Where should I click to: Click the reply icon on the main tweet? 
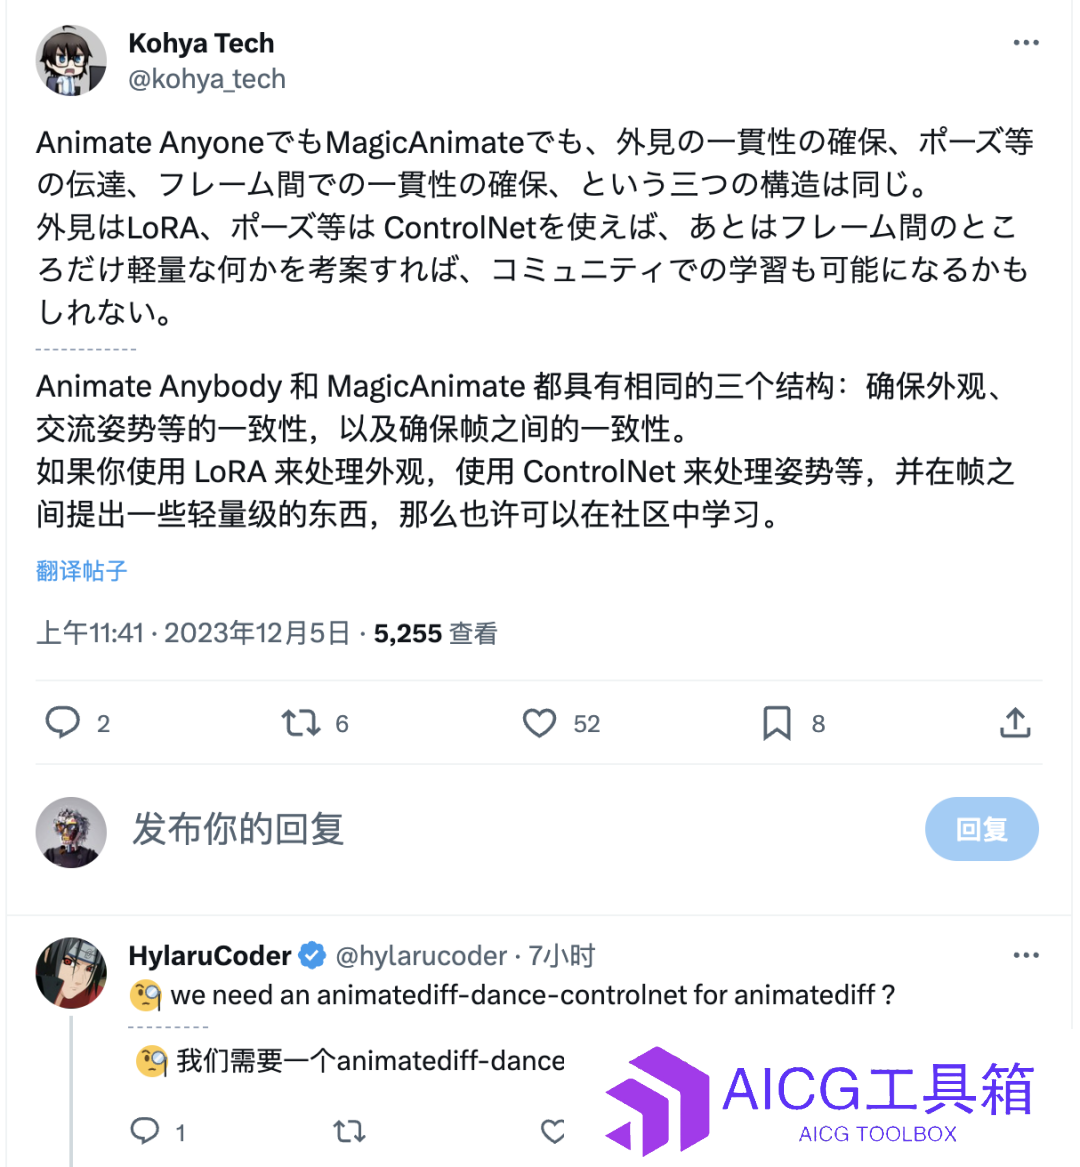coord(63,722)
